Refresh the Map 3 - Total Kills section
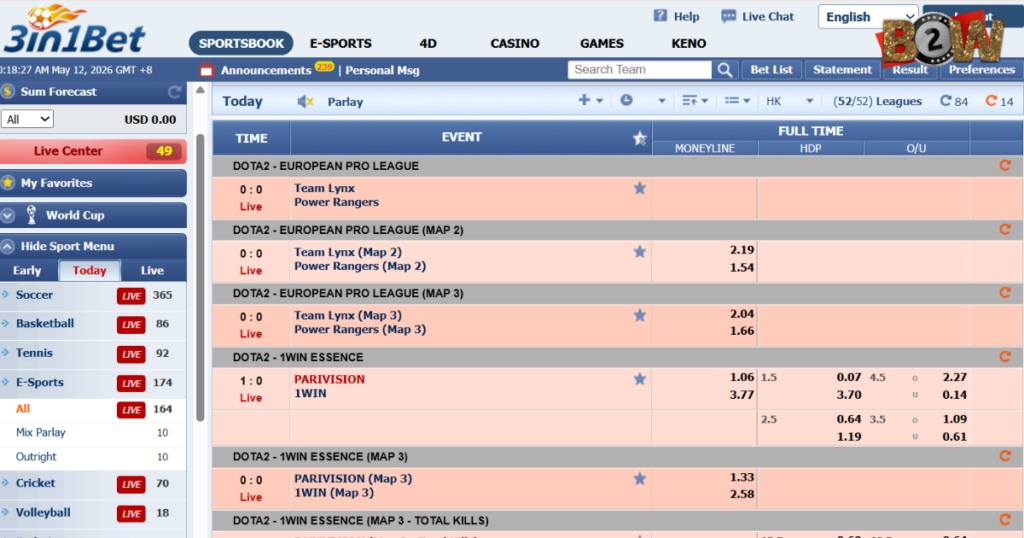1024x538 pixels. (1005, 520)
